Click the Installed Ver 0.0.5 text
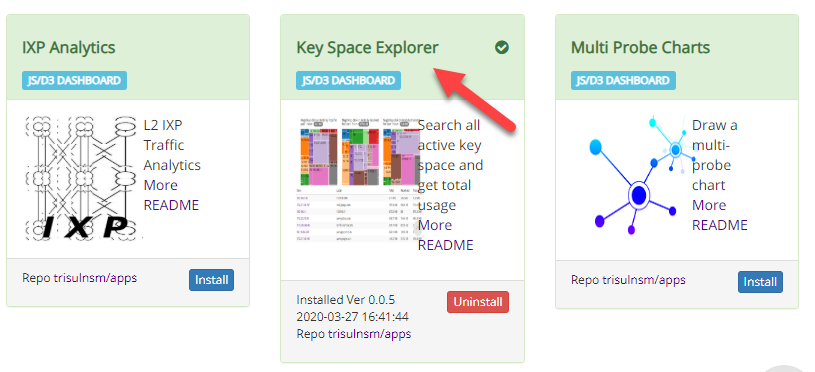815x372 pixels. click(346, 300)
